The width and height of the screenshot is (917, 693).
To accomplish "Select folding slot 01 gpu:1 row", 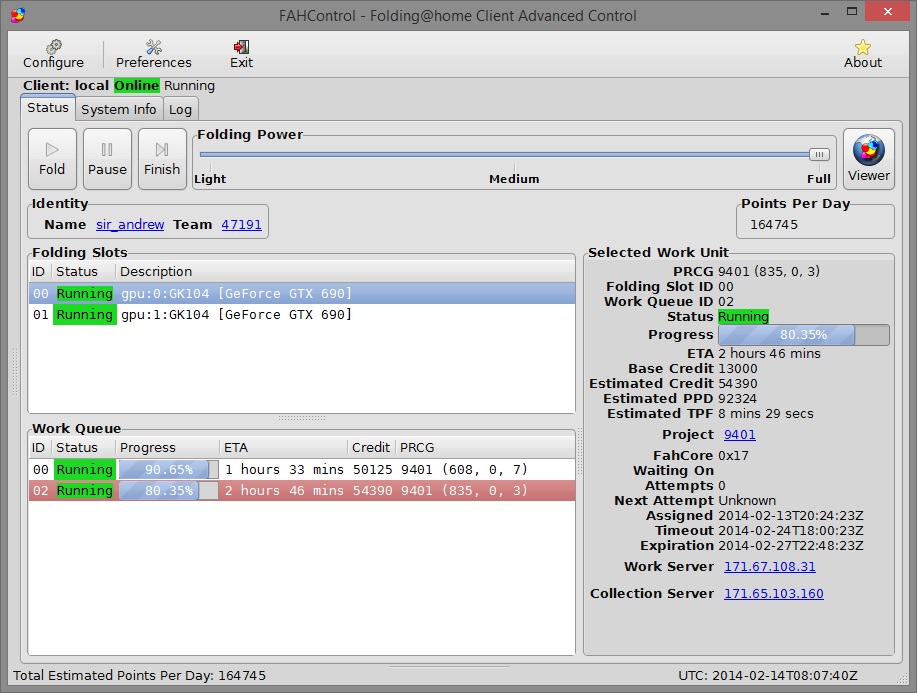I will tap(302, 315).
